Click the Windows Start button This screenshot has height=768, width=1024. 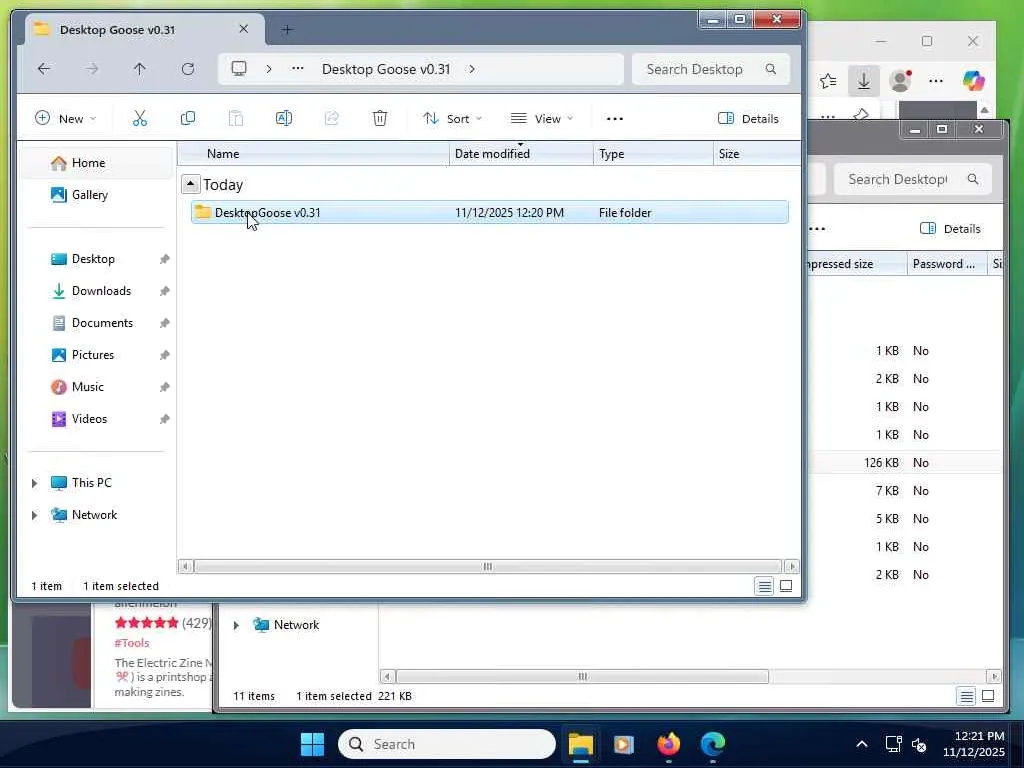(x=312, y=744)
